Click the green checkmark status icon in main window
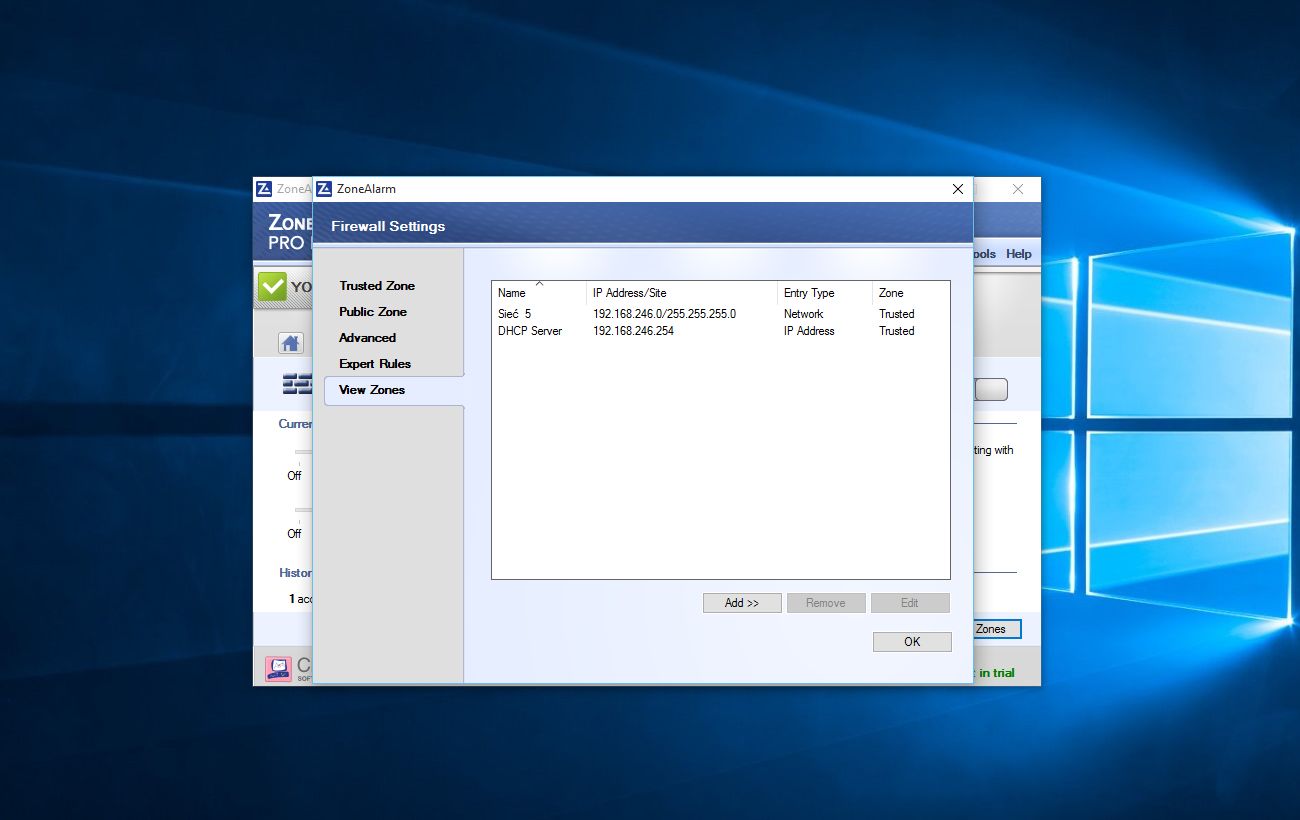Screen dimensions: 1300x820 272,287
